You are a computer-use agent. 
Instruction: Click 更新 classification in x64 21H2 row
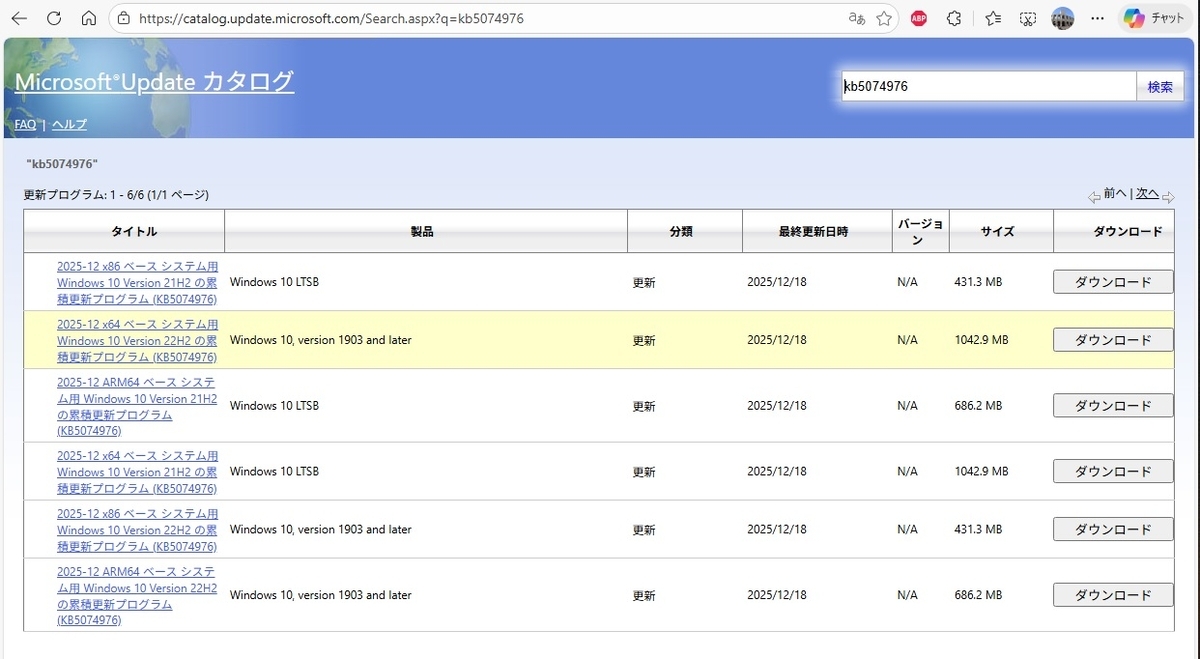[x=644, y=472]
